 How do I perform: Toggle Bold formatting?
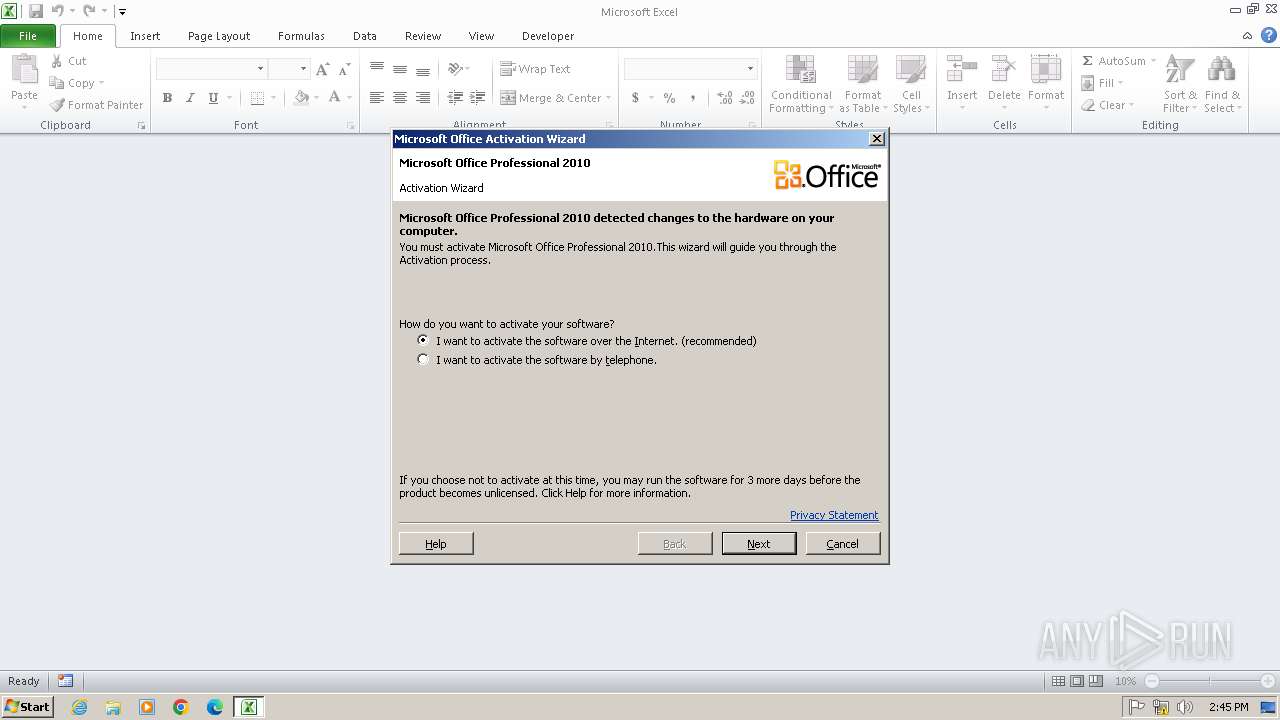[x=167, y=98]
